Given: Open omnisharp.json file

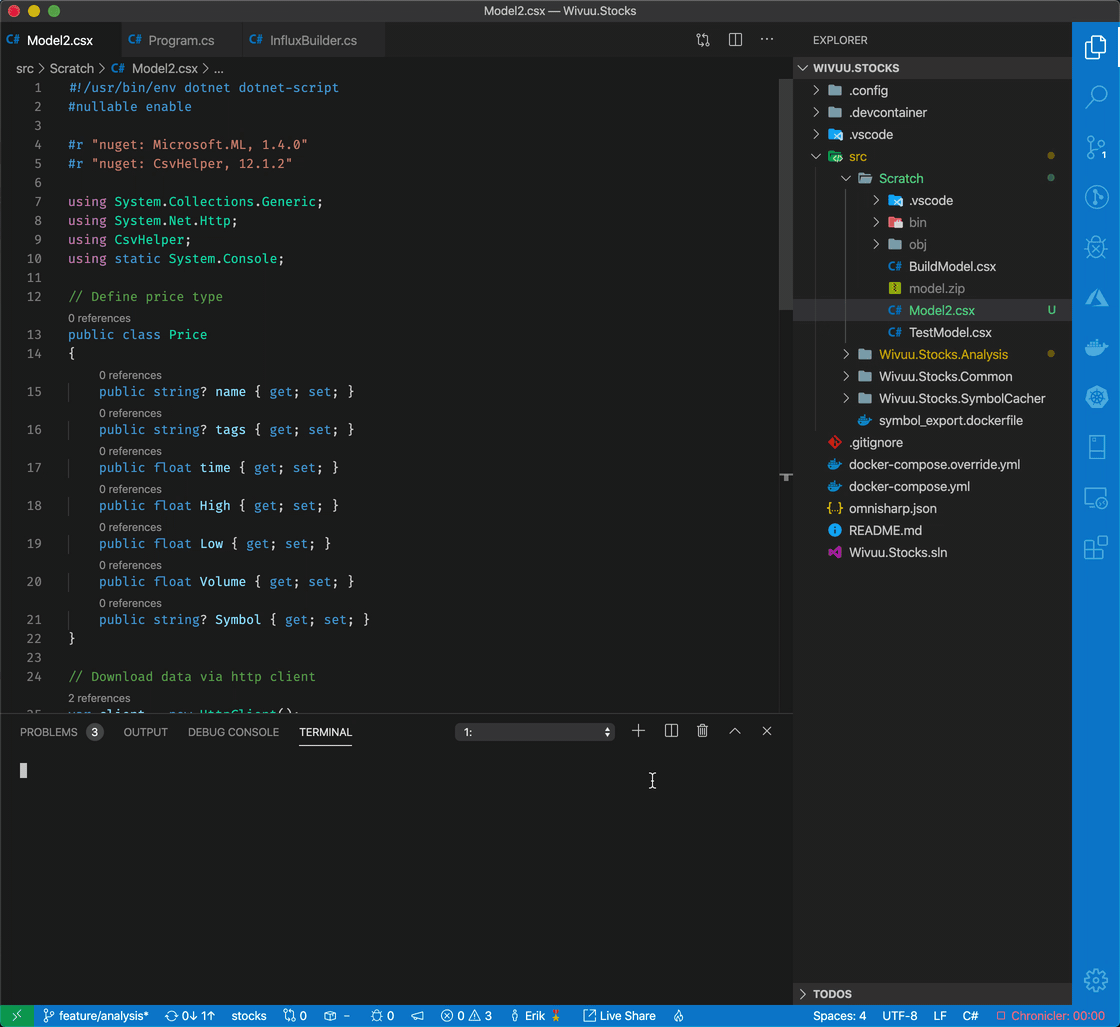Looking at the screenshot, I should pos(932,509).
